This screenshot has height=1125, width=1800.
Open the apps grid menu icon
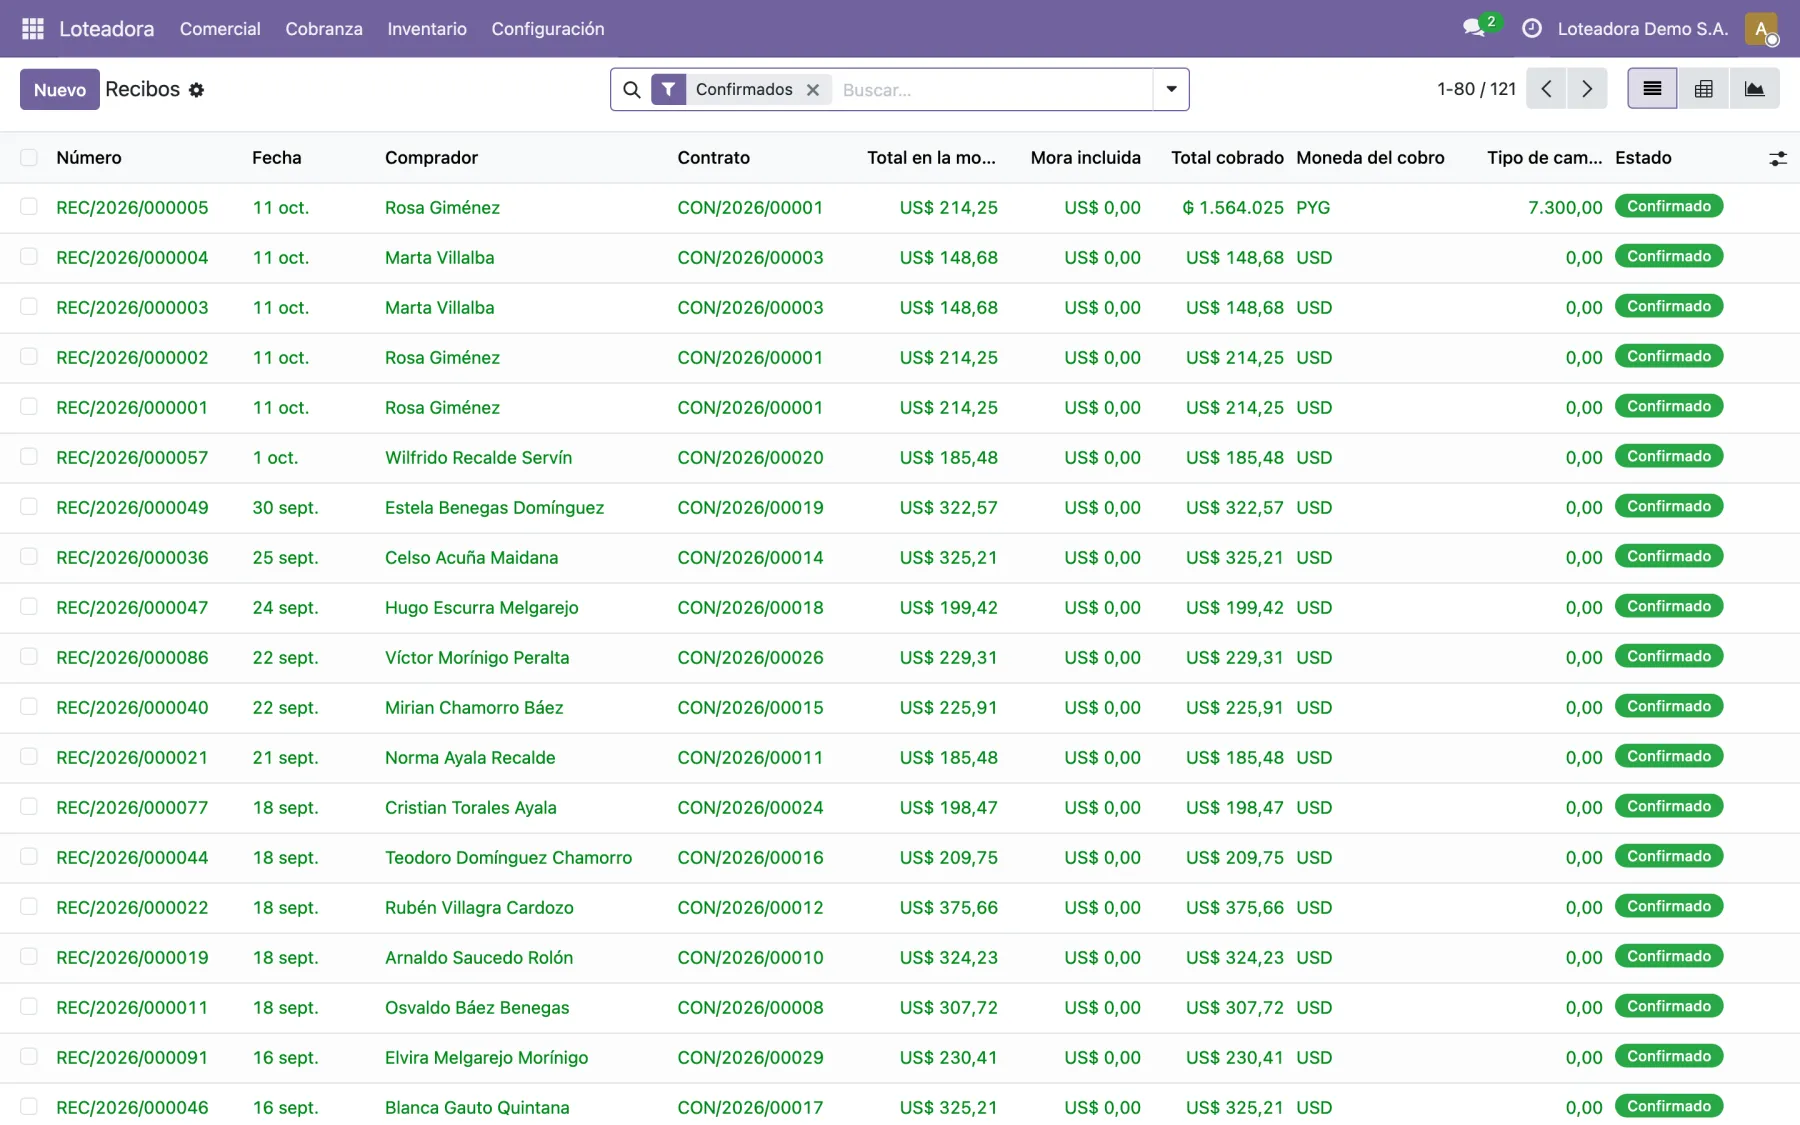[32, 29]
